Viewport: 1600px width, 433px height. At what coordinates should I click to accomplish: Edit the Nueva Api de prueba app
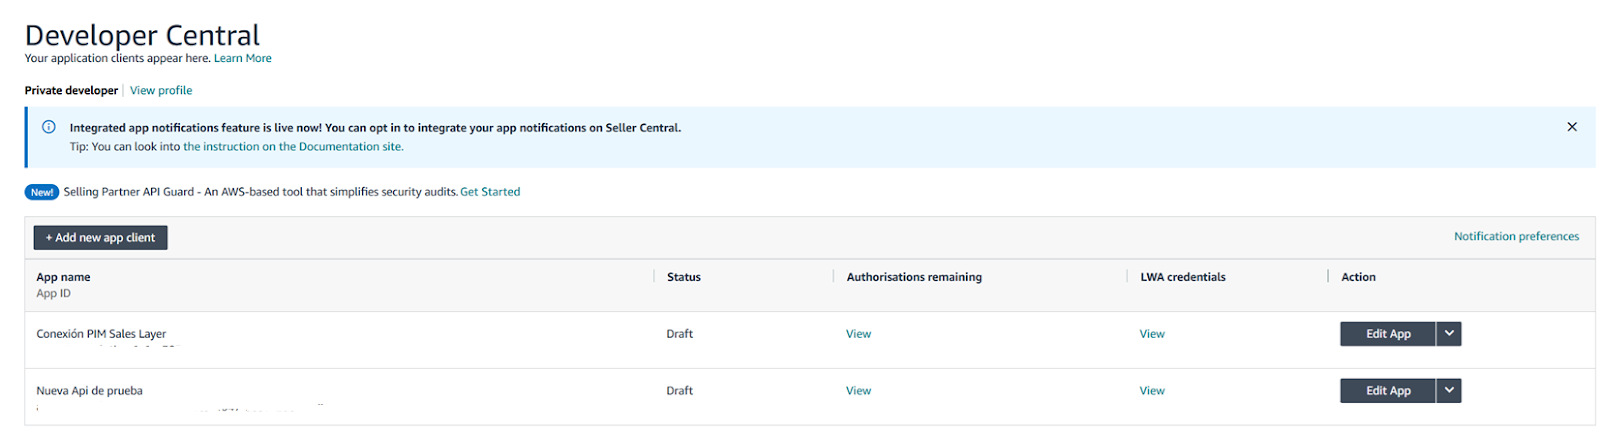click(1387, 391)
